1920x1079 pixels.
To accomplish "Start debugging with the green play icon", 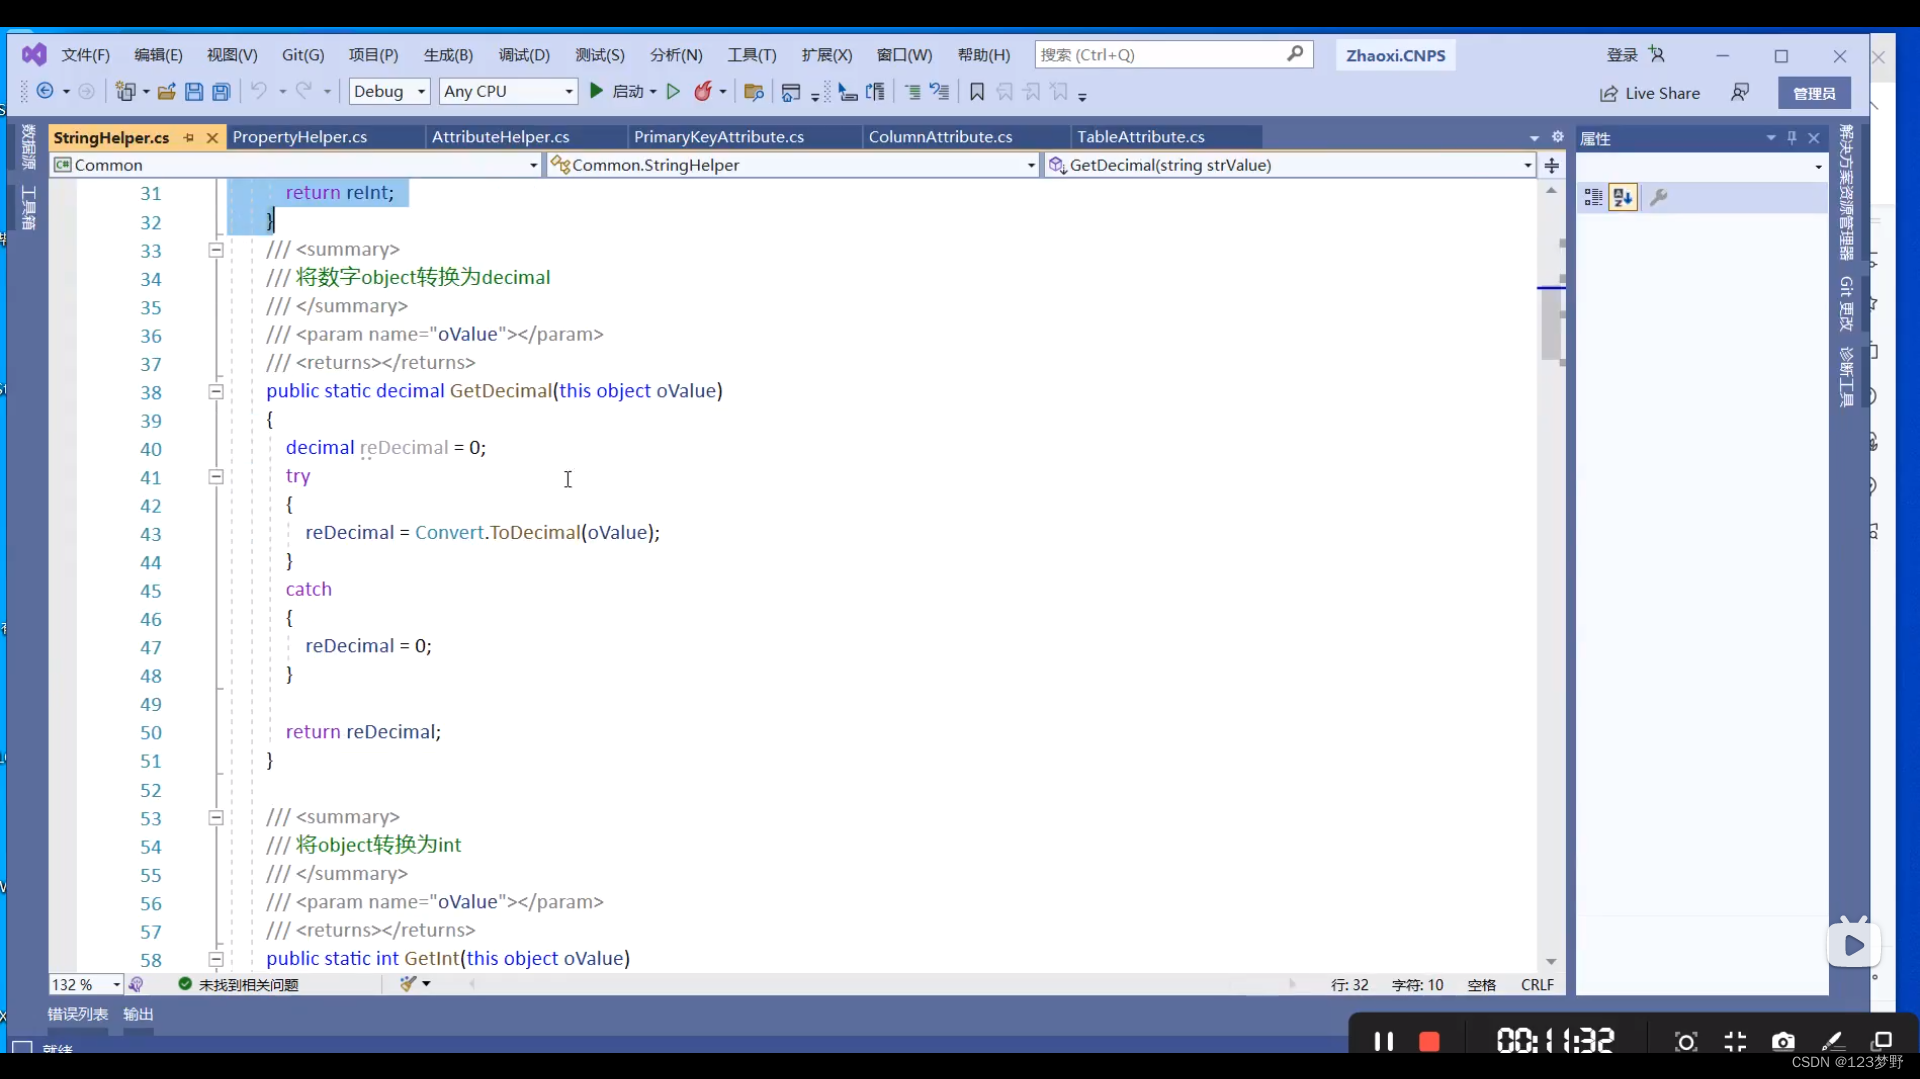I will coord(597,91).
